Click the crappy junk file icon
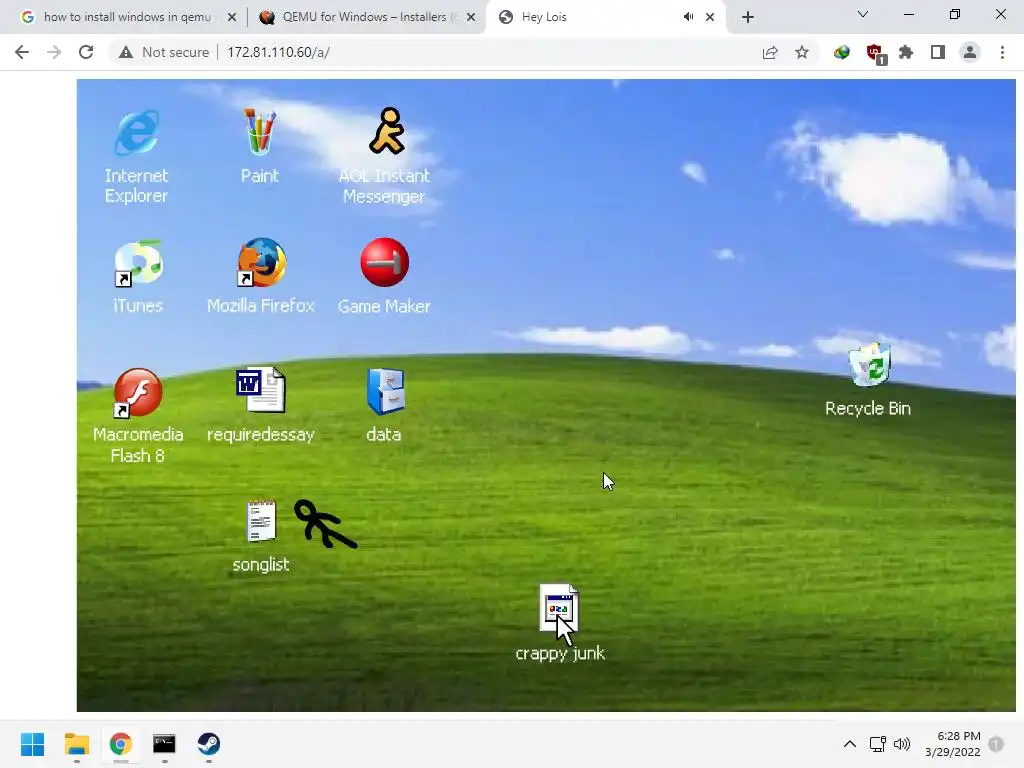1024x768 pixels. 559,609
